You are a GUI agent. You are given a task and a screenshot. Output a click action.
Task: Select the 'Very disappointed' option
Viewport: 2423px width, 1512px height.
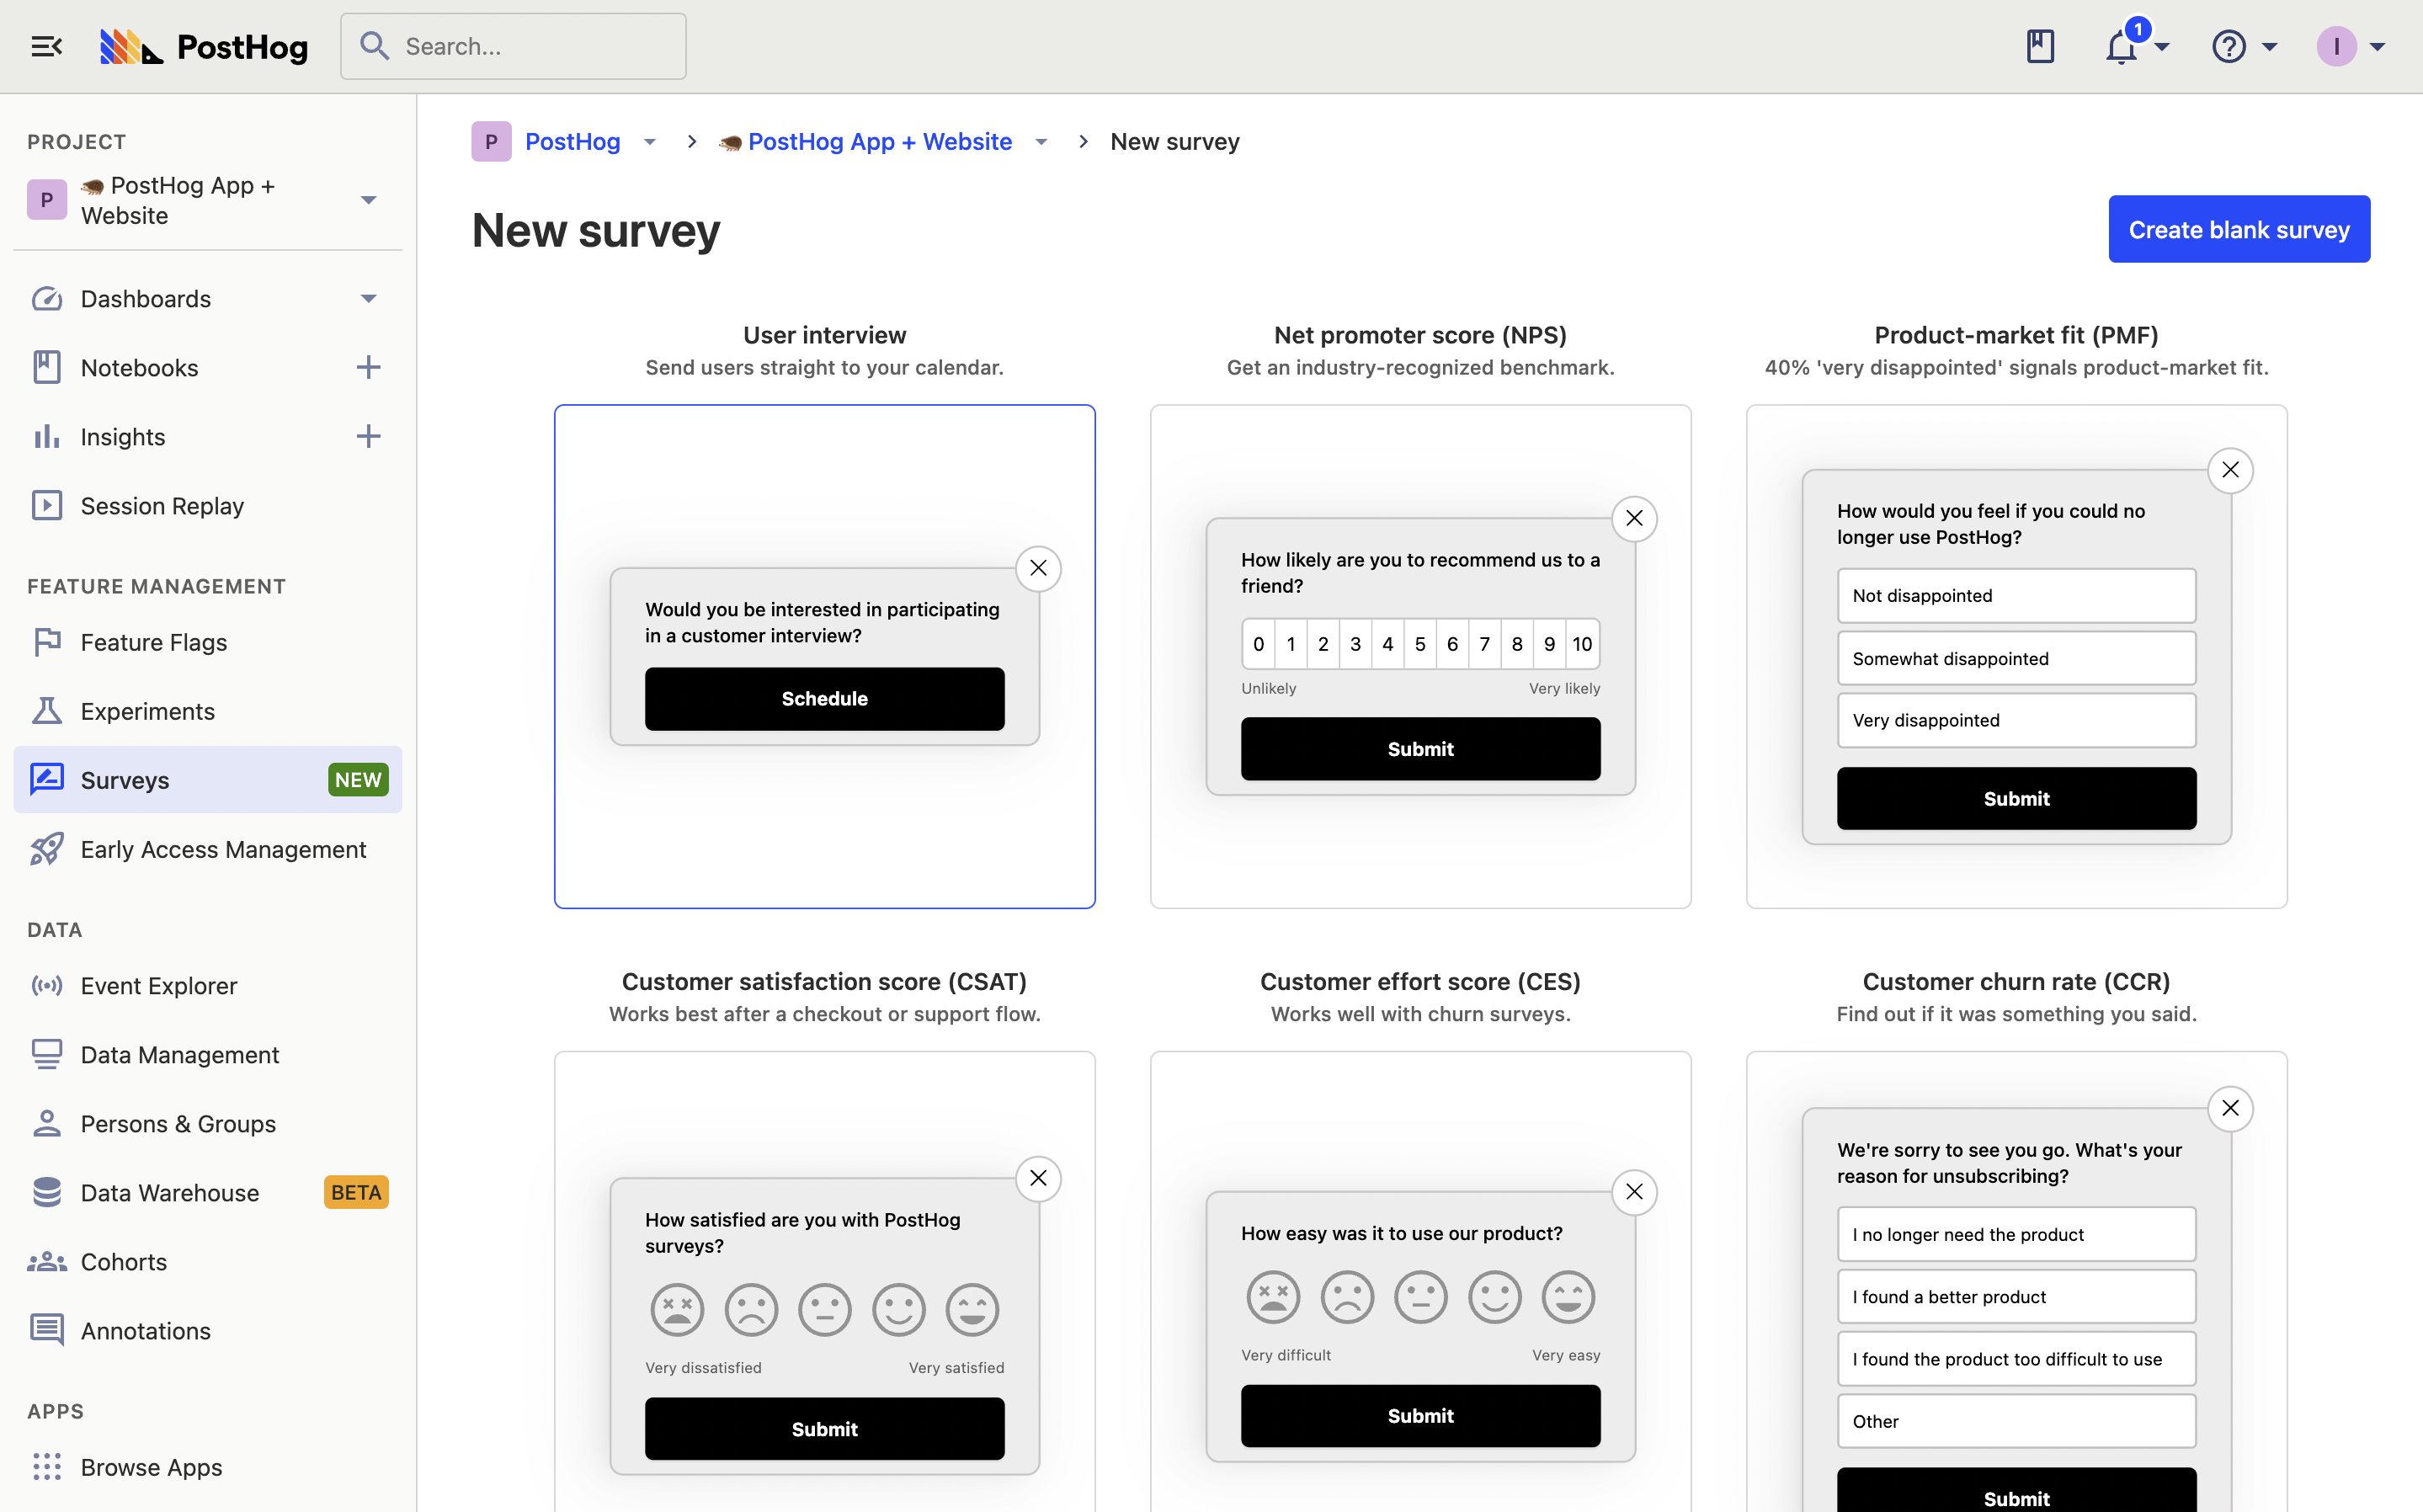pos(2015,720)
